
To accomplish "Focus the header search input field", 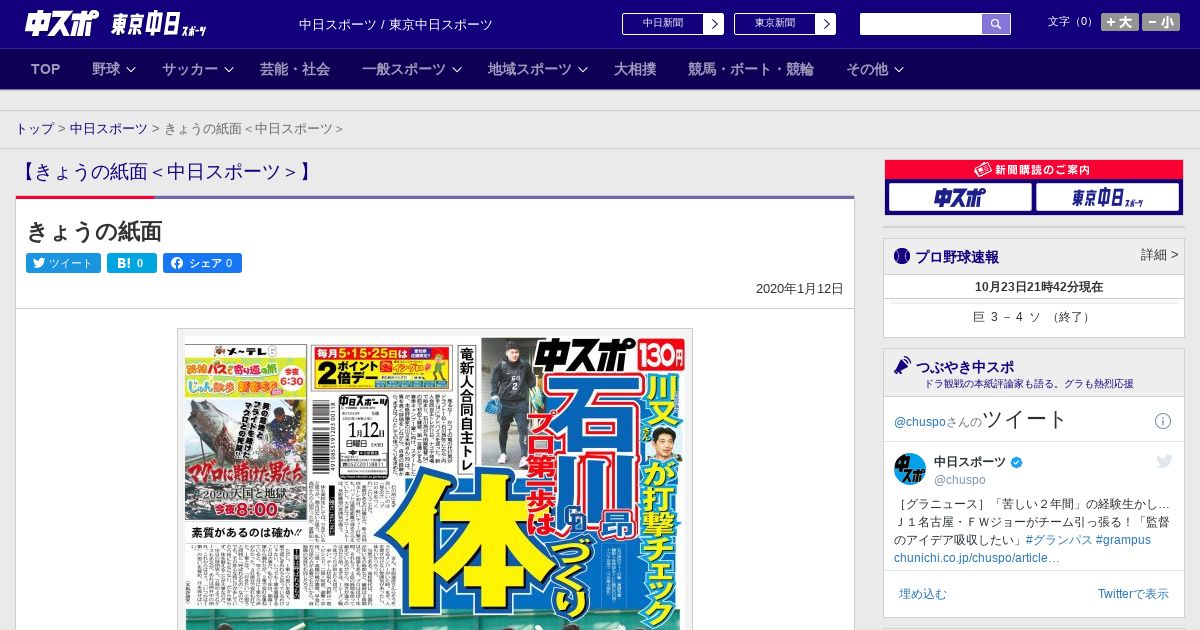I will coord(921,24).
